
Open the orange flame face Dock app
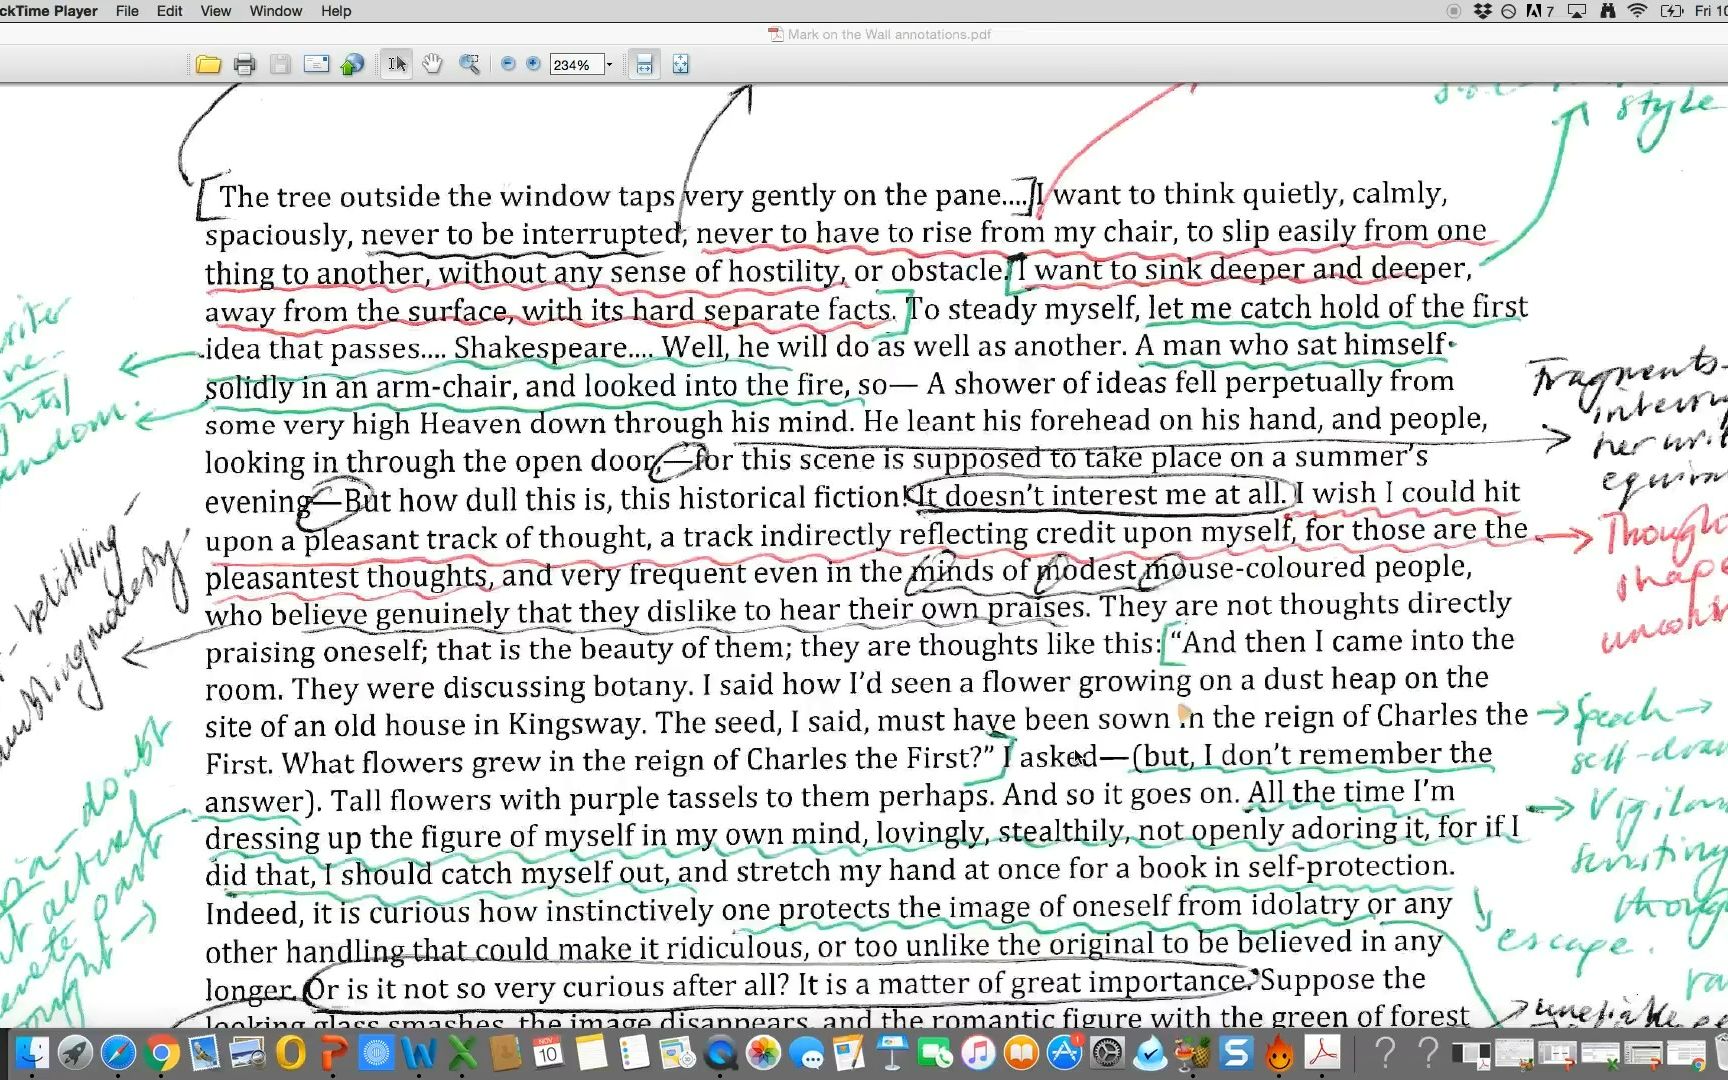point(1279,1053)
